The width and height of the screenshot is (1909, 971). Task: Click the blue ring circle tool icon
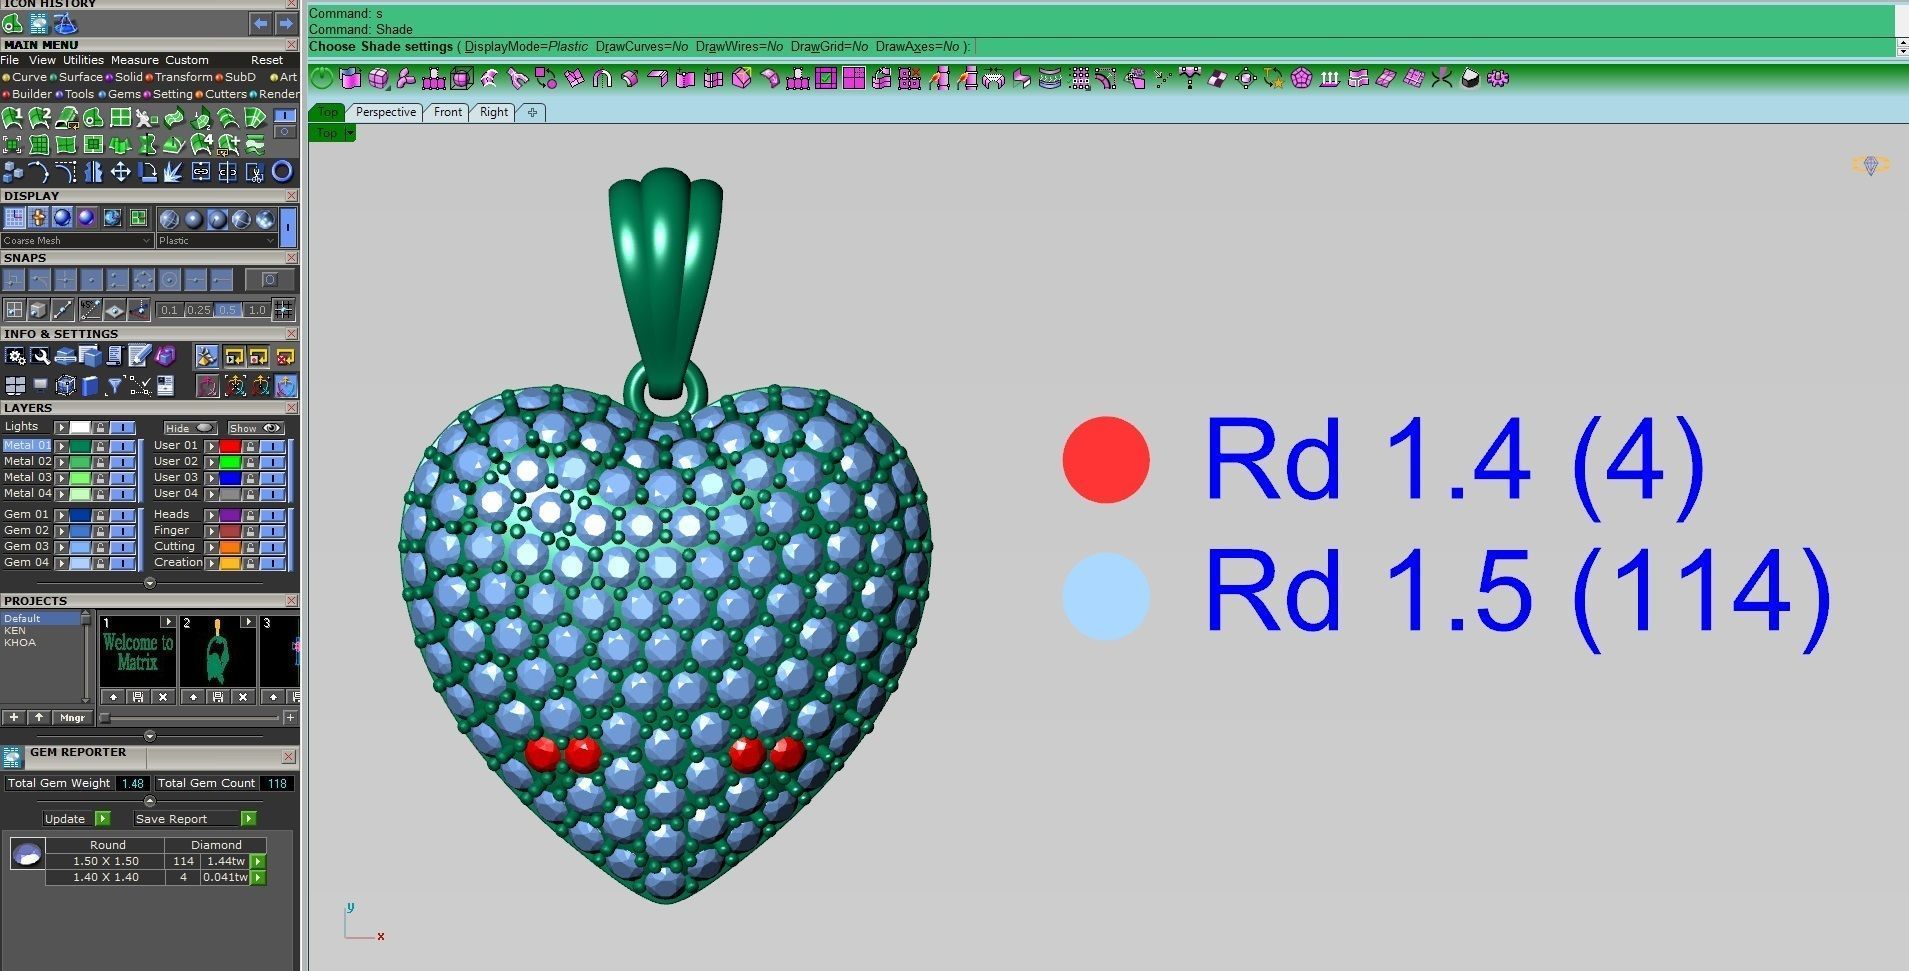(282, 172)
